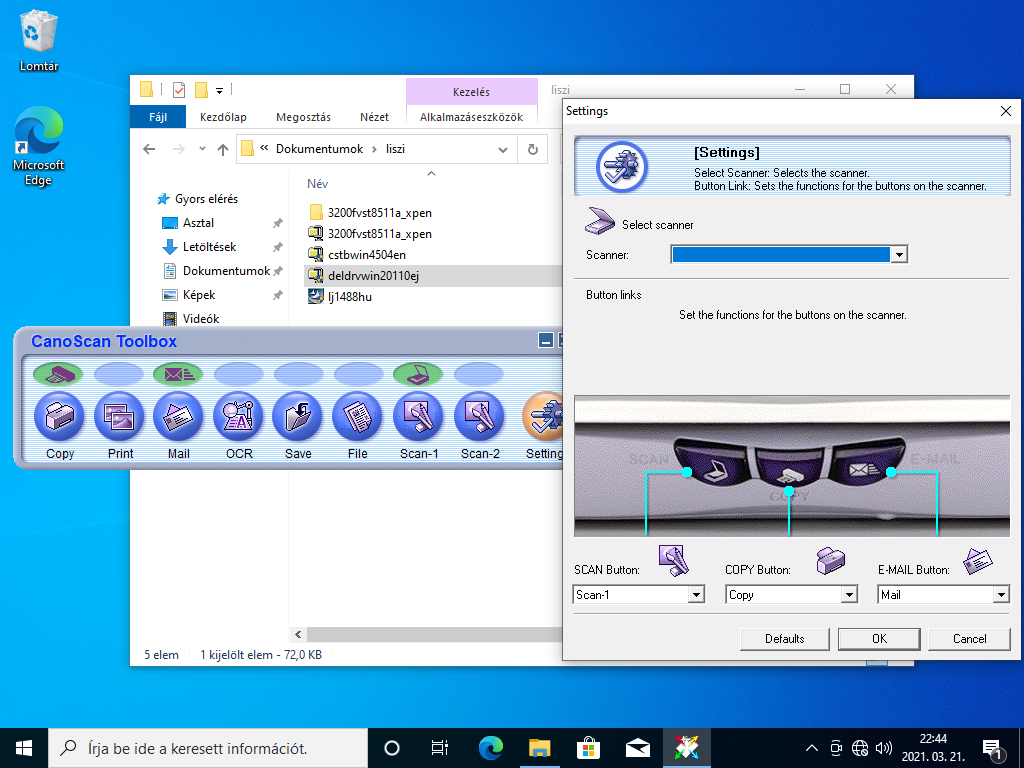This screenshot has width=1024, height=768.
Task: Click the COPY Button assigned function icon
Action: (830, 560)
